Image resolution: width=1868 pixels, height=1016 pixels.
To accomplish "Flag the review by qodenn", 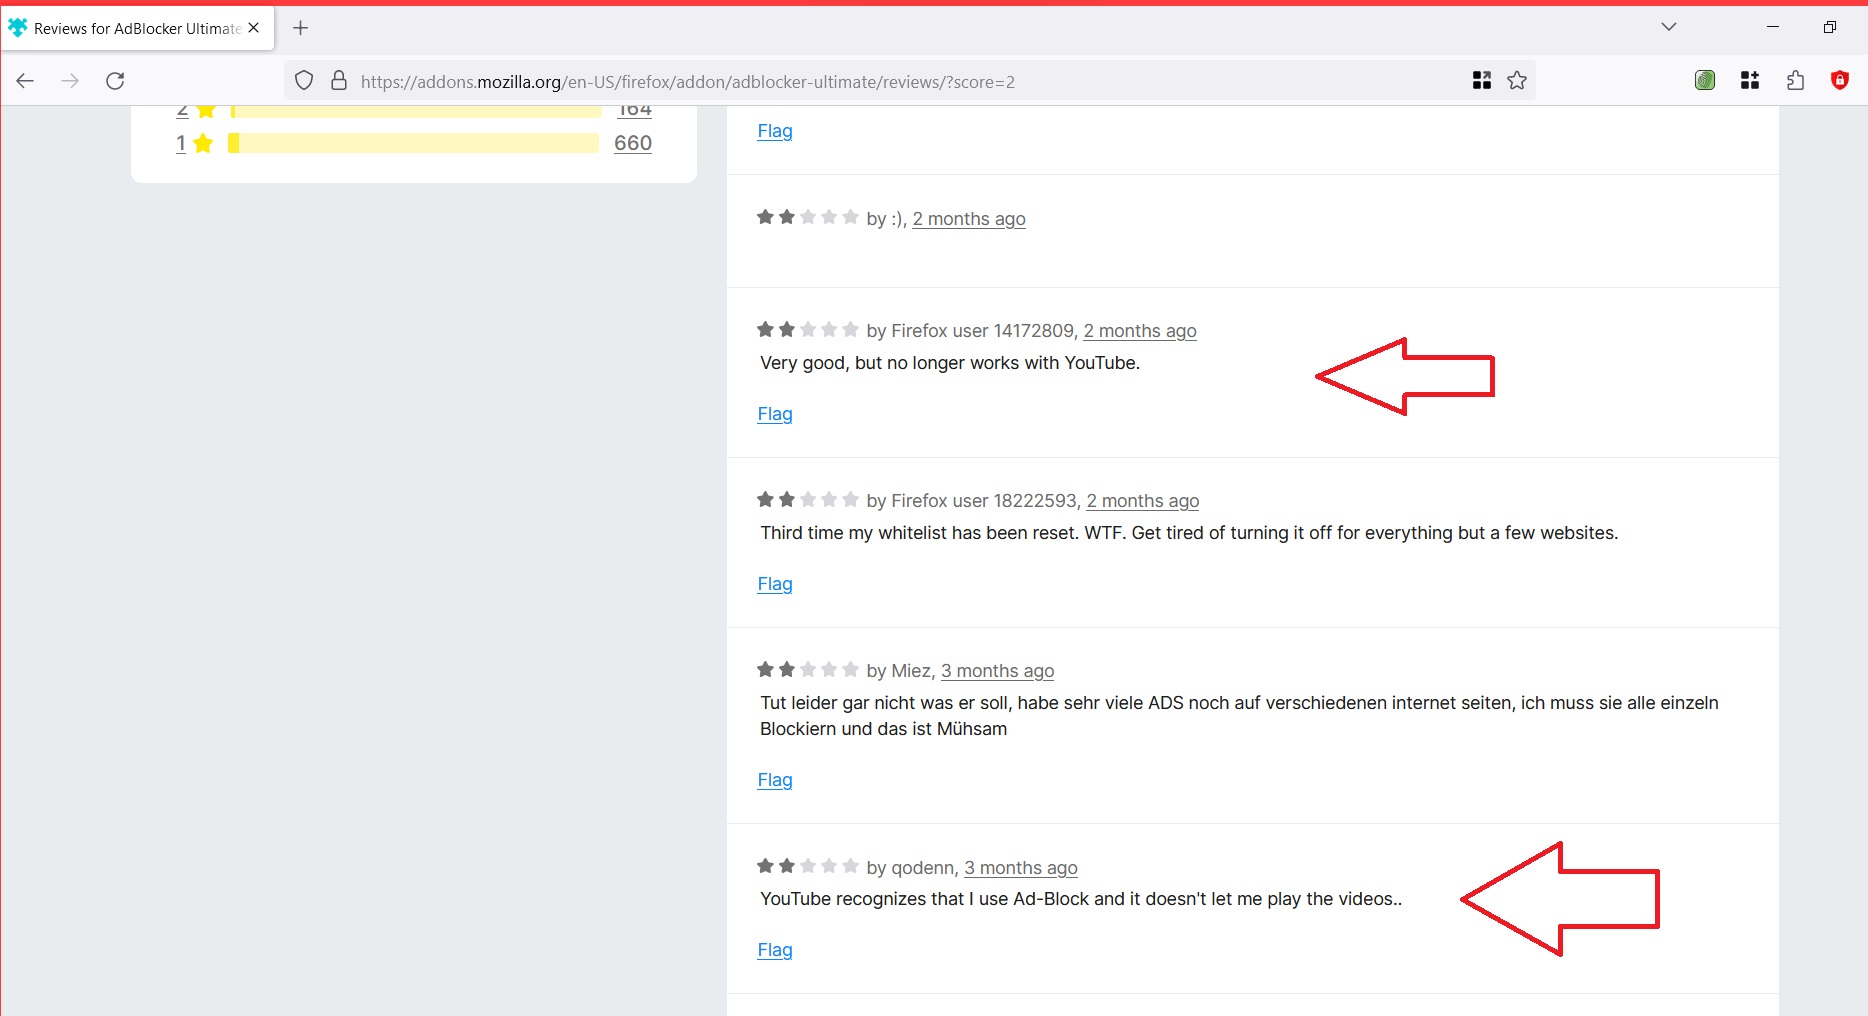I will tap(775, 950).
